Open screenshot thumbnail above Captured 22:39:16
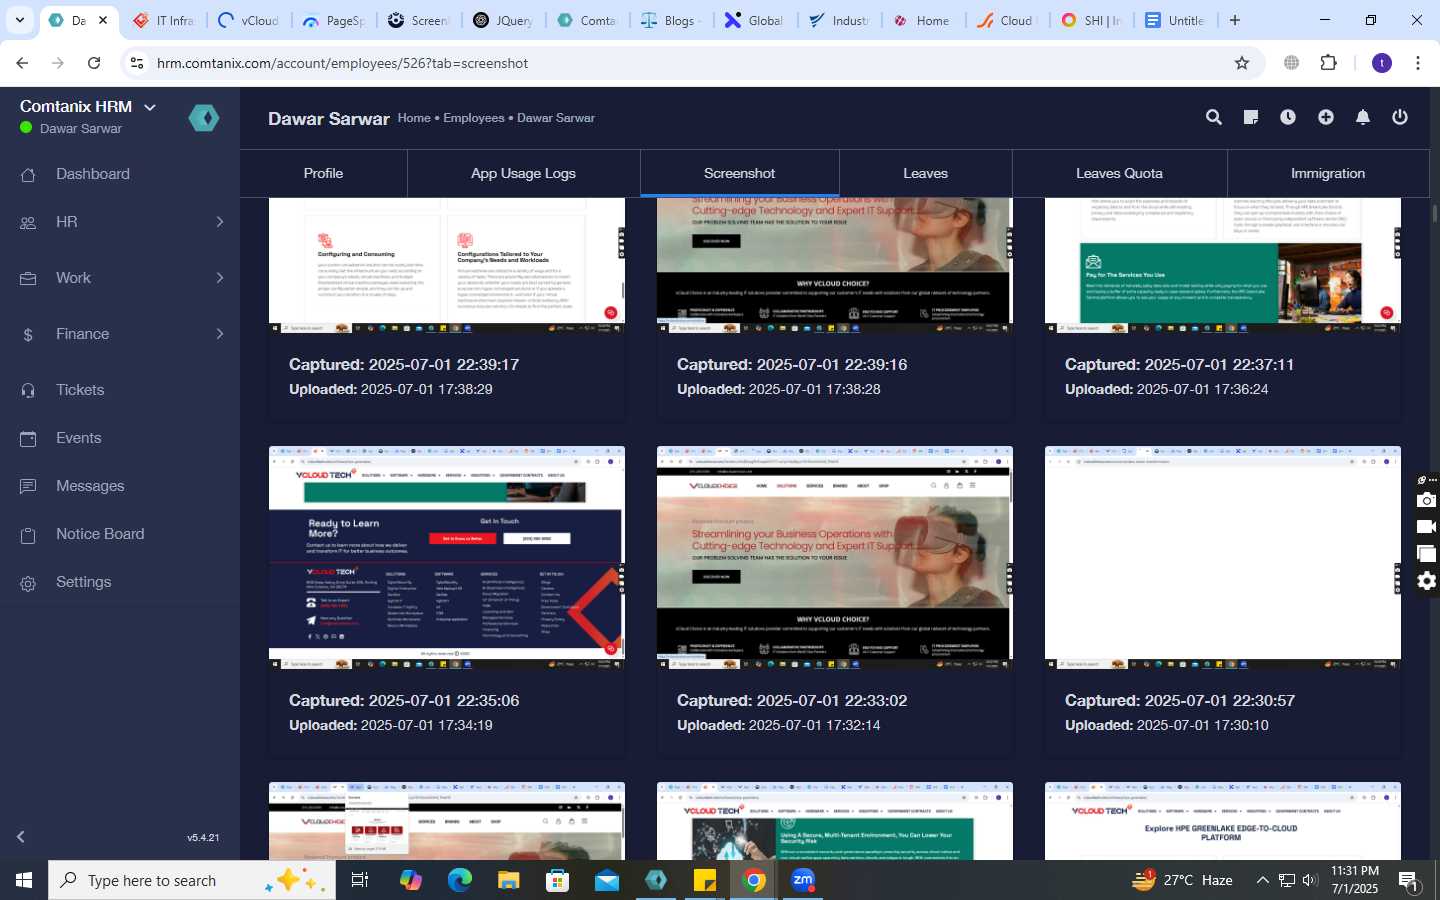 coord(835,265)
